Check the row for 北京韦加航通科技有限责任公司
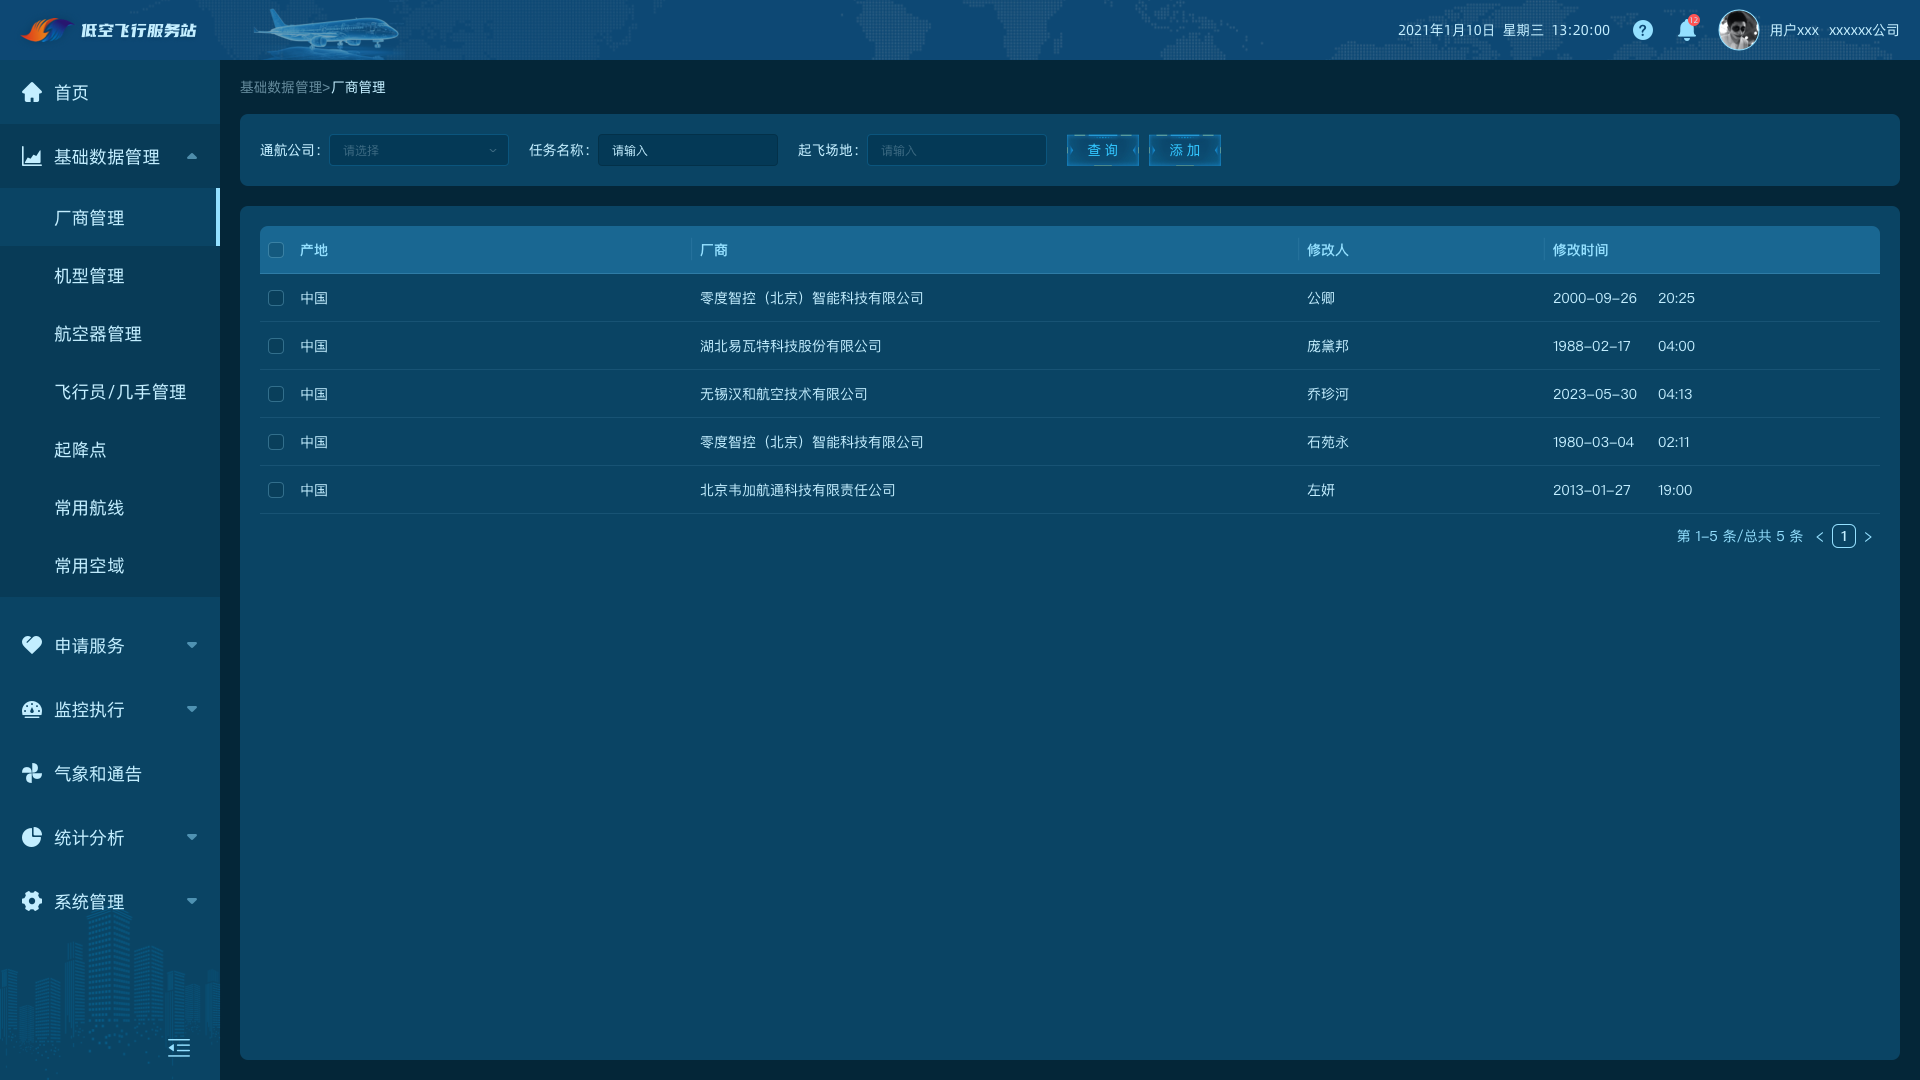The image size is (1920, 1080). coord(276,490)
